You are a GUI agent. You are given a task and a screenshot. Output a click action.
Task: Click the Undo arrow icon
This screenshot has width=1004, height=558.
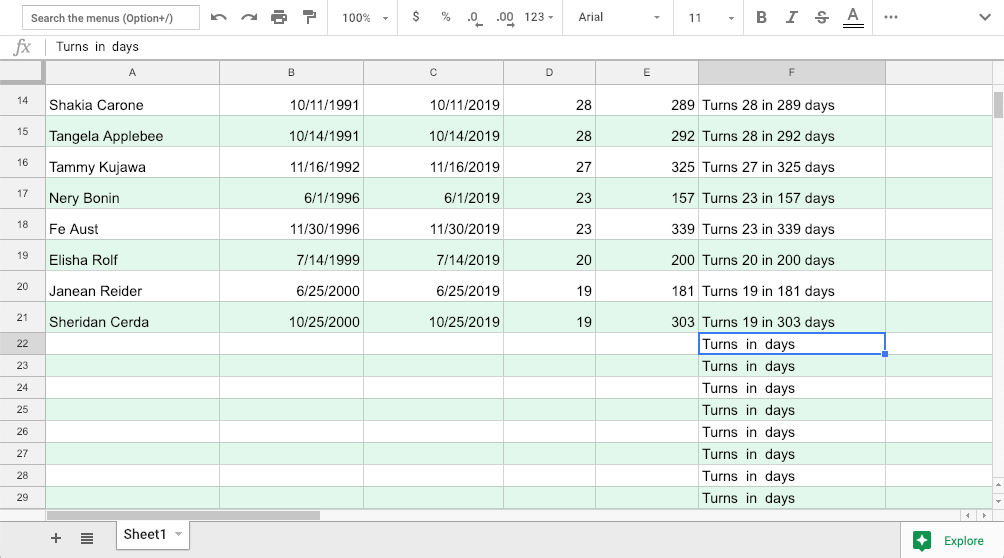219,18
